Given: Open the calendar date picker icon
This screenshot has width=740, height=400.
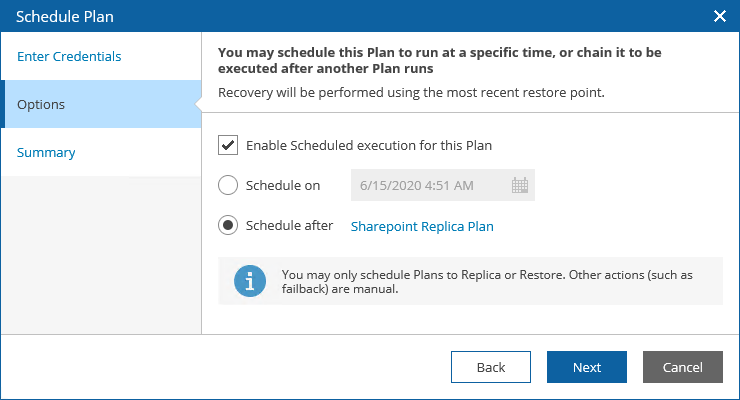Looking at the screenshot, I should coord(519,185).
